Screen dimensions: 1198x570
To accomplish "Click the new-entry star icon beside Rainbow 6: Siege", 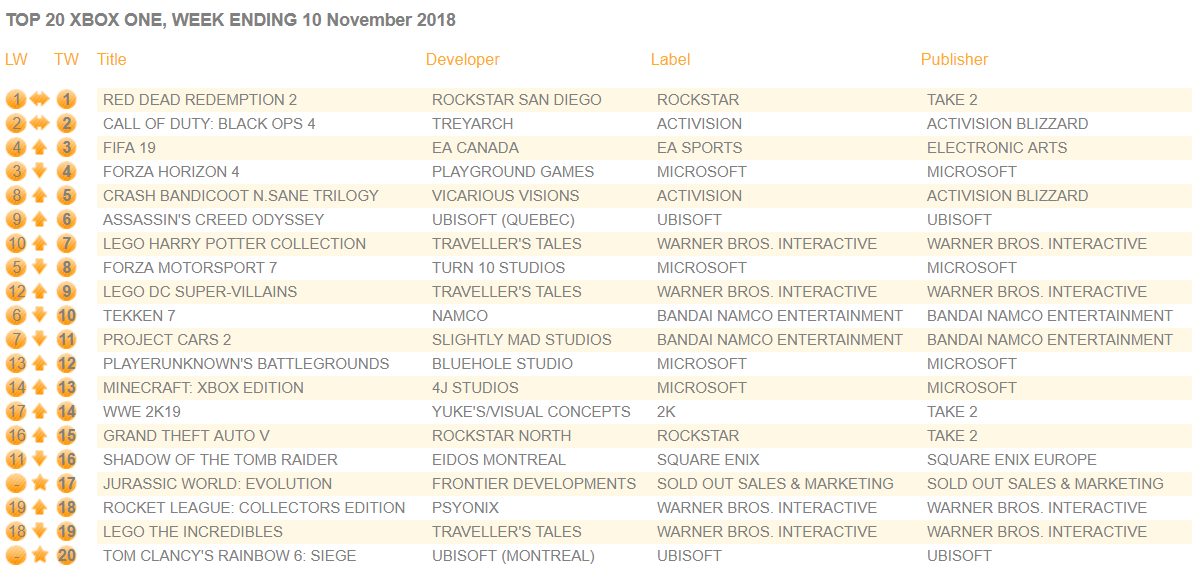I will pos(40,555).
